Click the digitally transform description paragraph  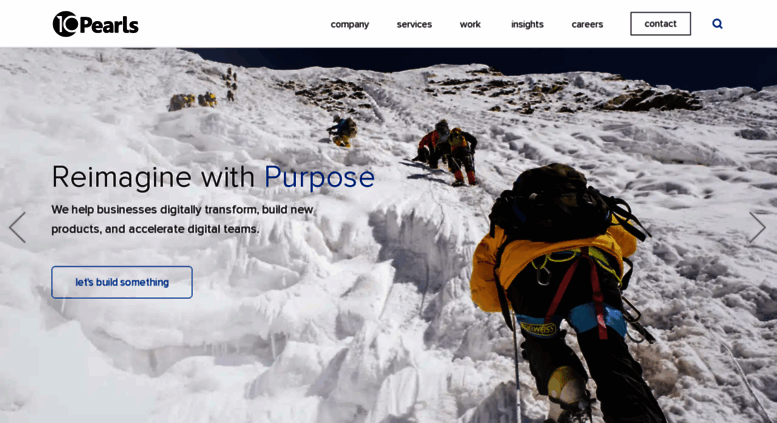182,219
